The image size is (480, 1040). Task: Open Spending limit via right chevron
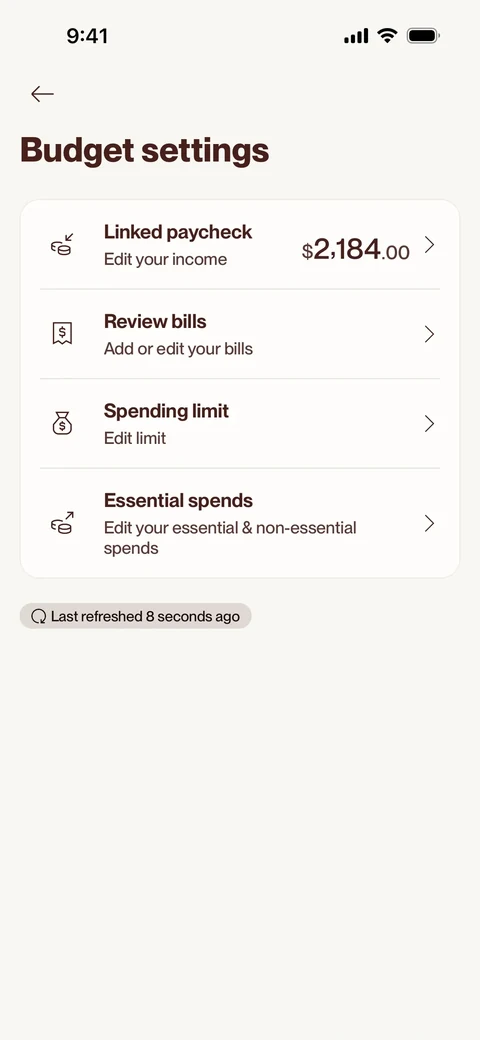coord(430,424)
